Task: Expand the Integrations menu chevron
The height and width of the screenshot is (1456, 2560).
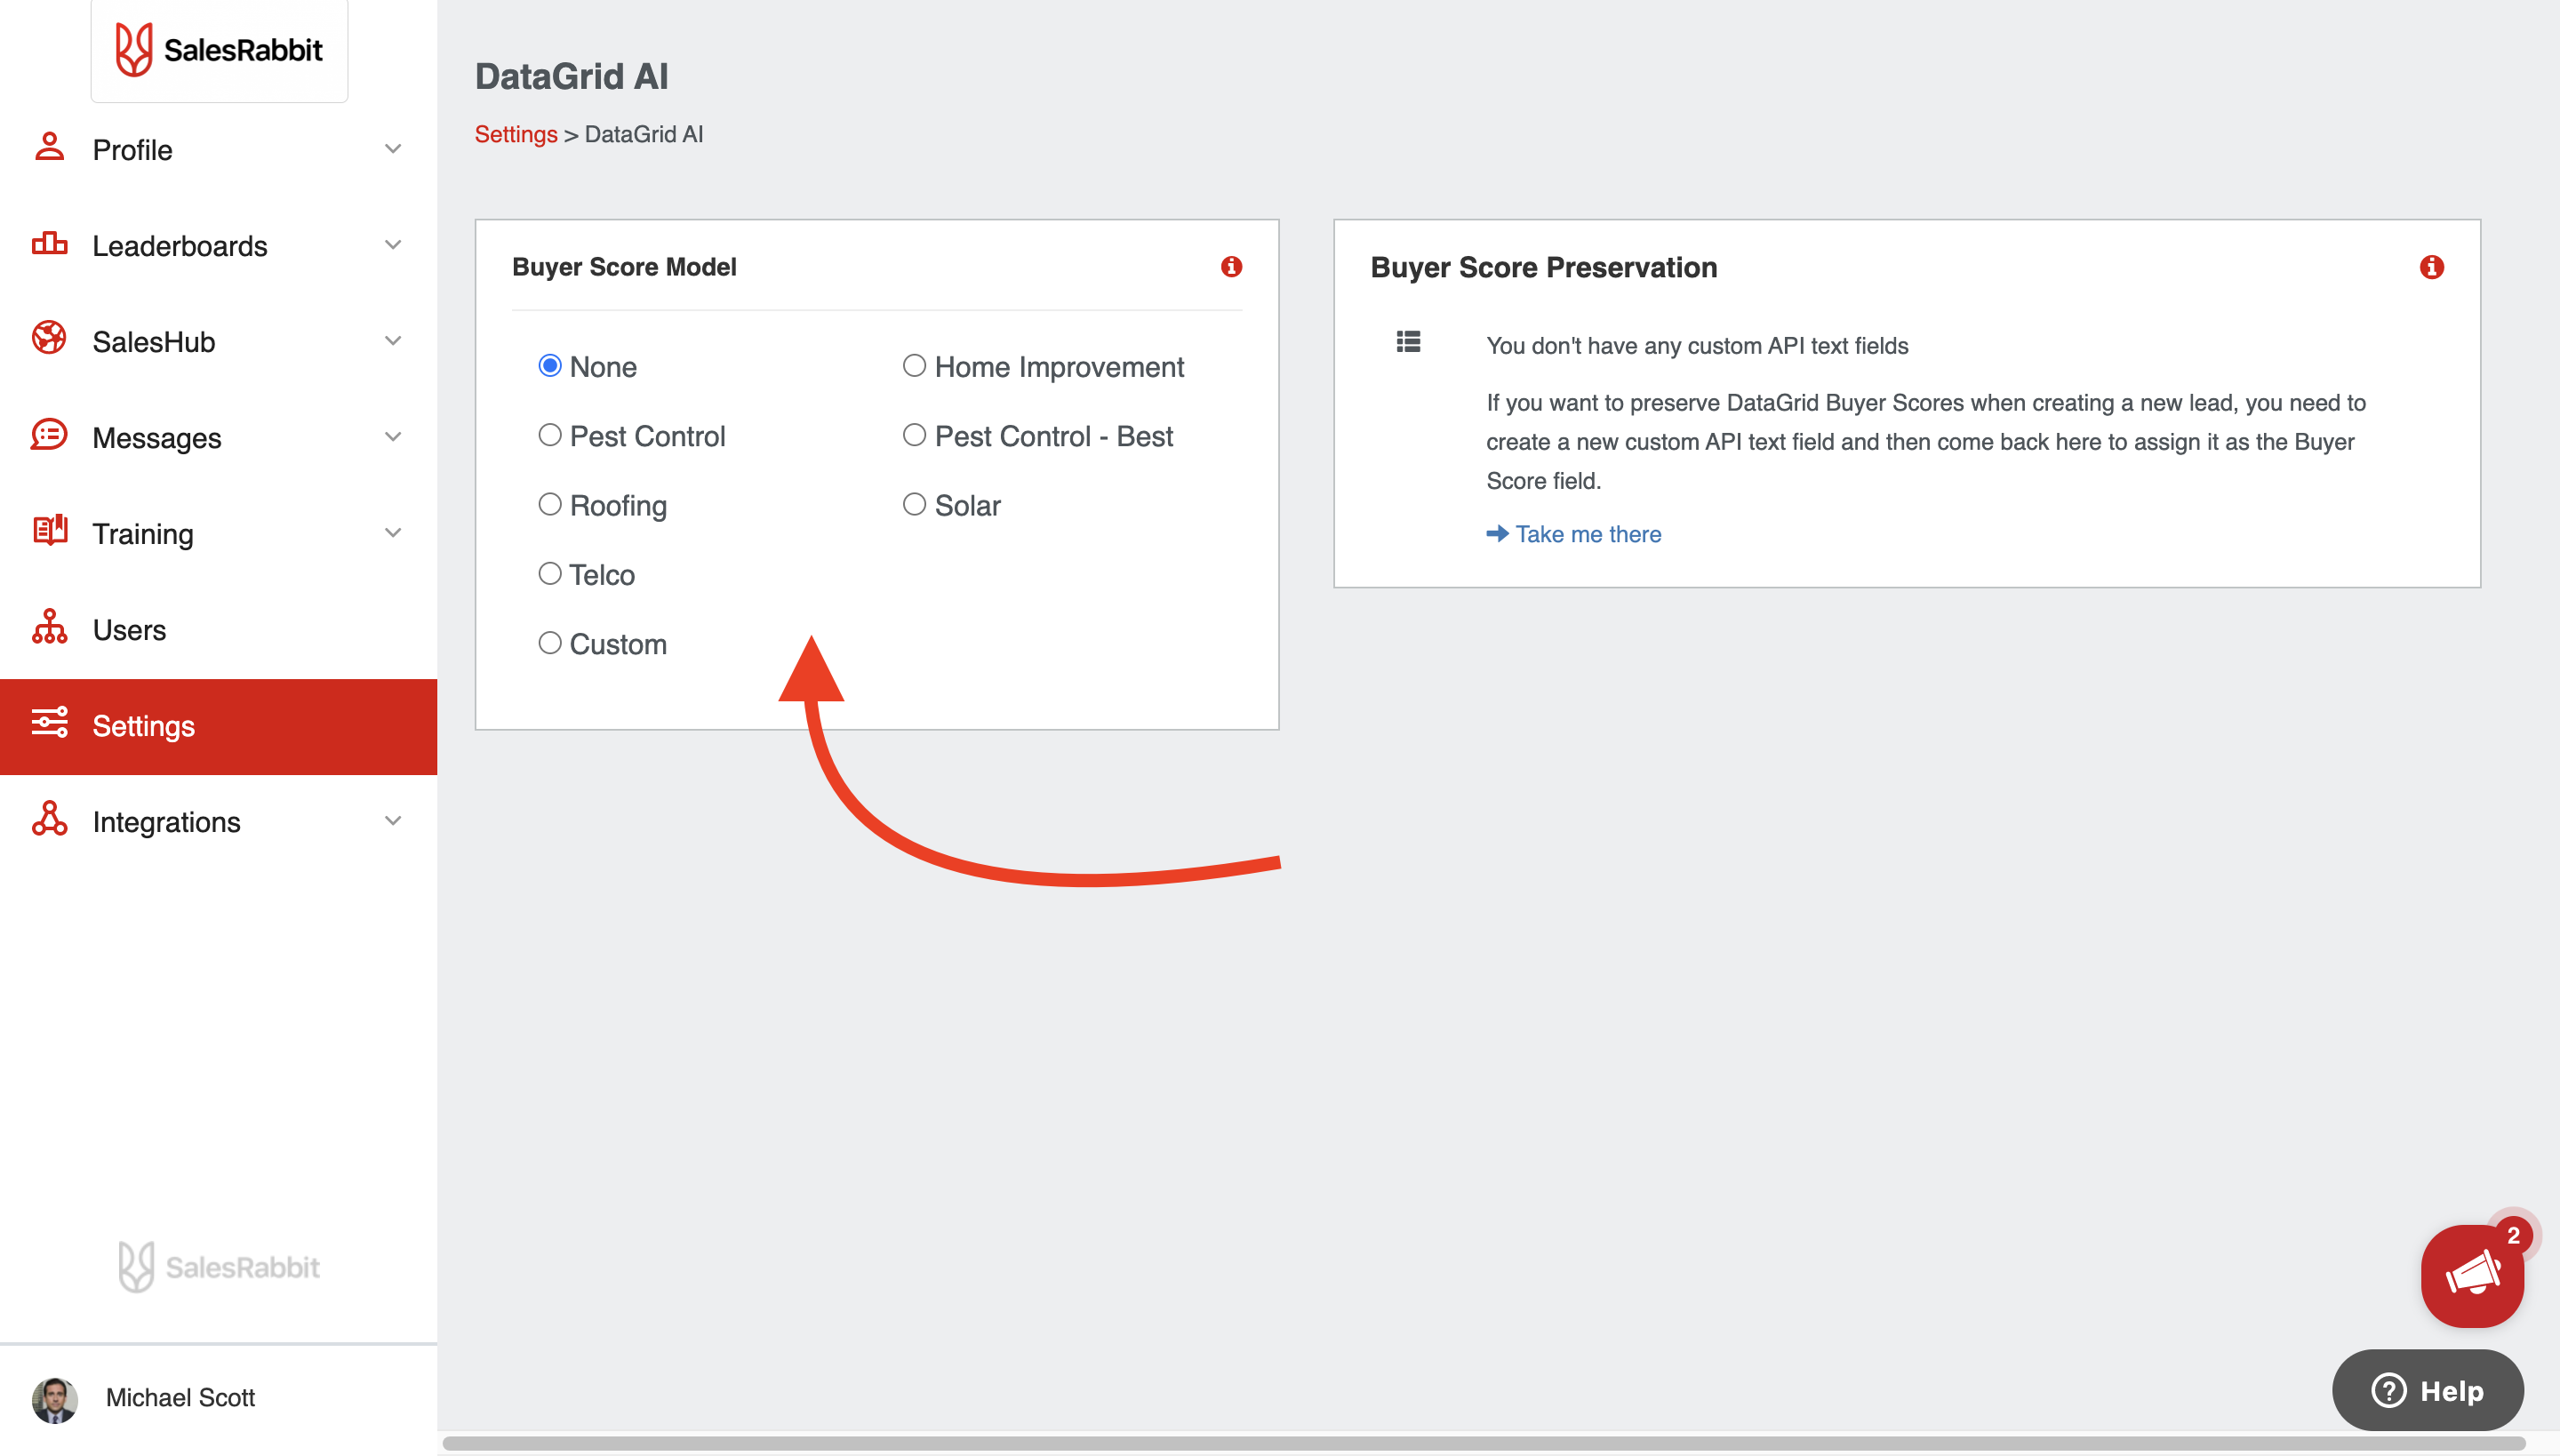Action: click(x=393, y=821)
